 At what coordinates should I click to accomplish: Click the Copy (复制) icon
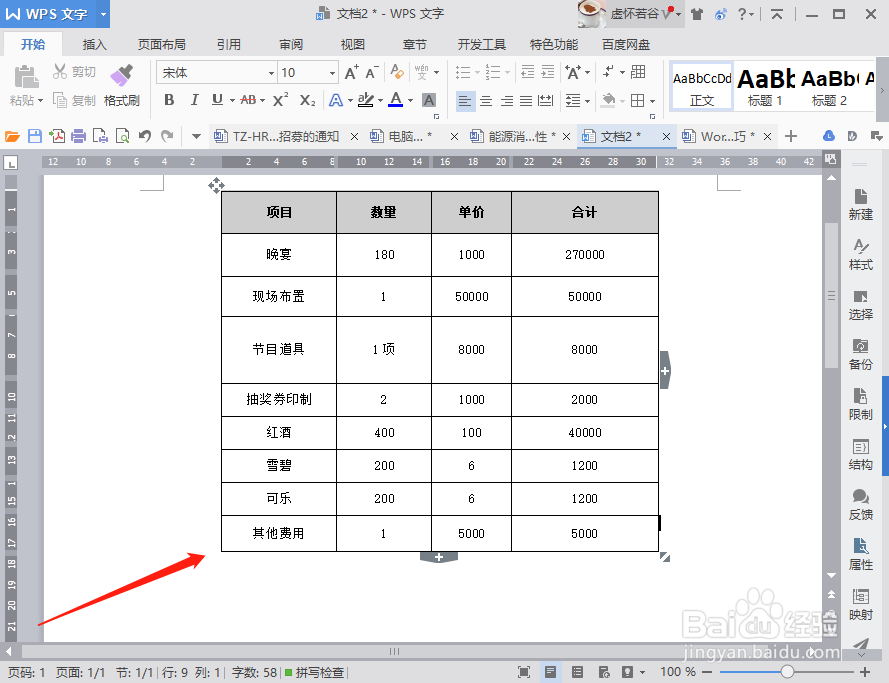tap(73, 100)
